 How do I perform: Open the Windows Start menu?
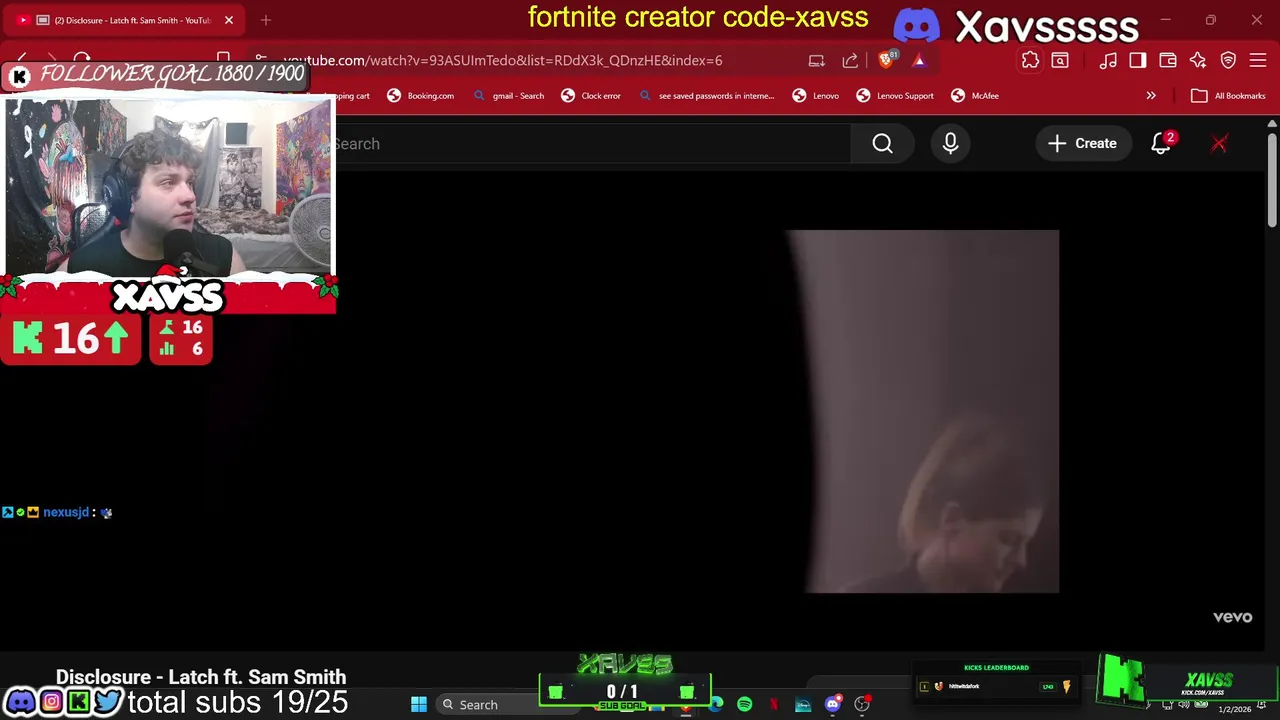click(419, 704)
